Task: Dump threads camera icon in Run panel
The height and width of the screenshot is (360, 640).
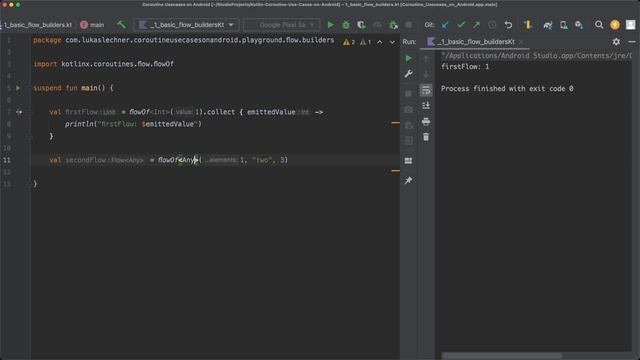Action: 408,109
